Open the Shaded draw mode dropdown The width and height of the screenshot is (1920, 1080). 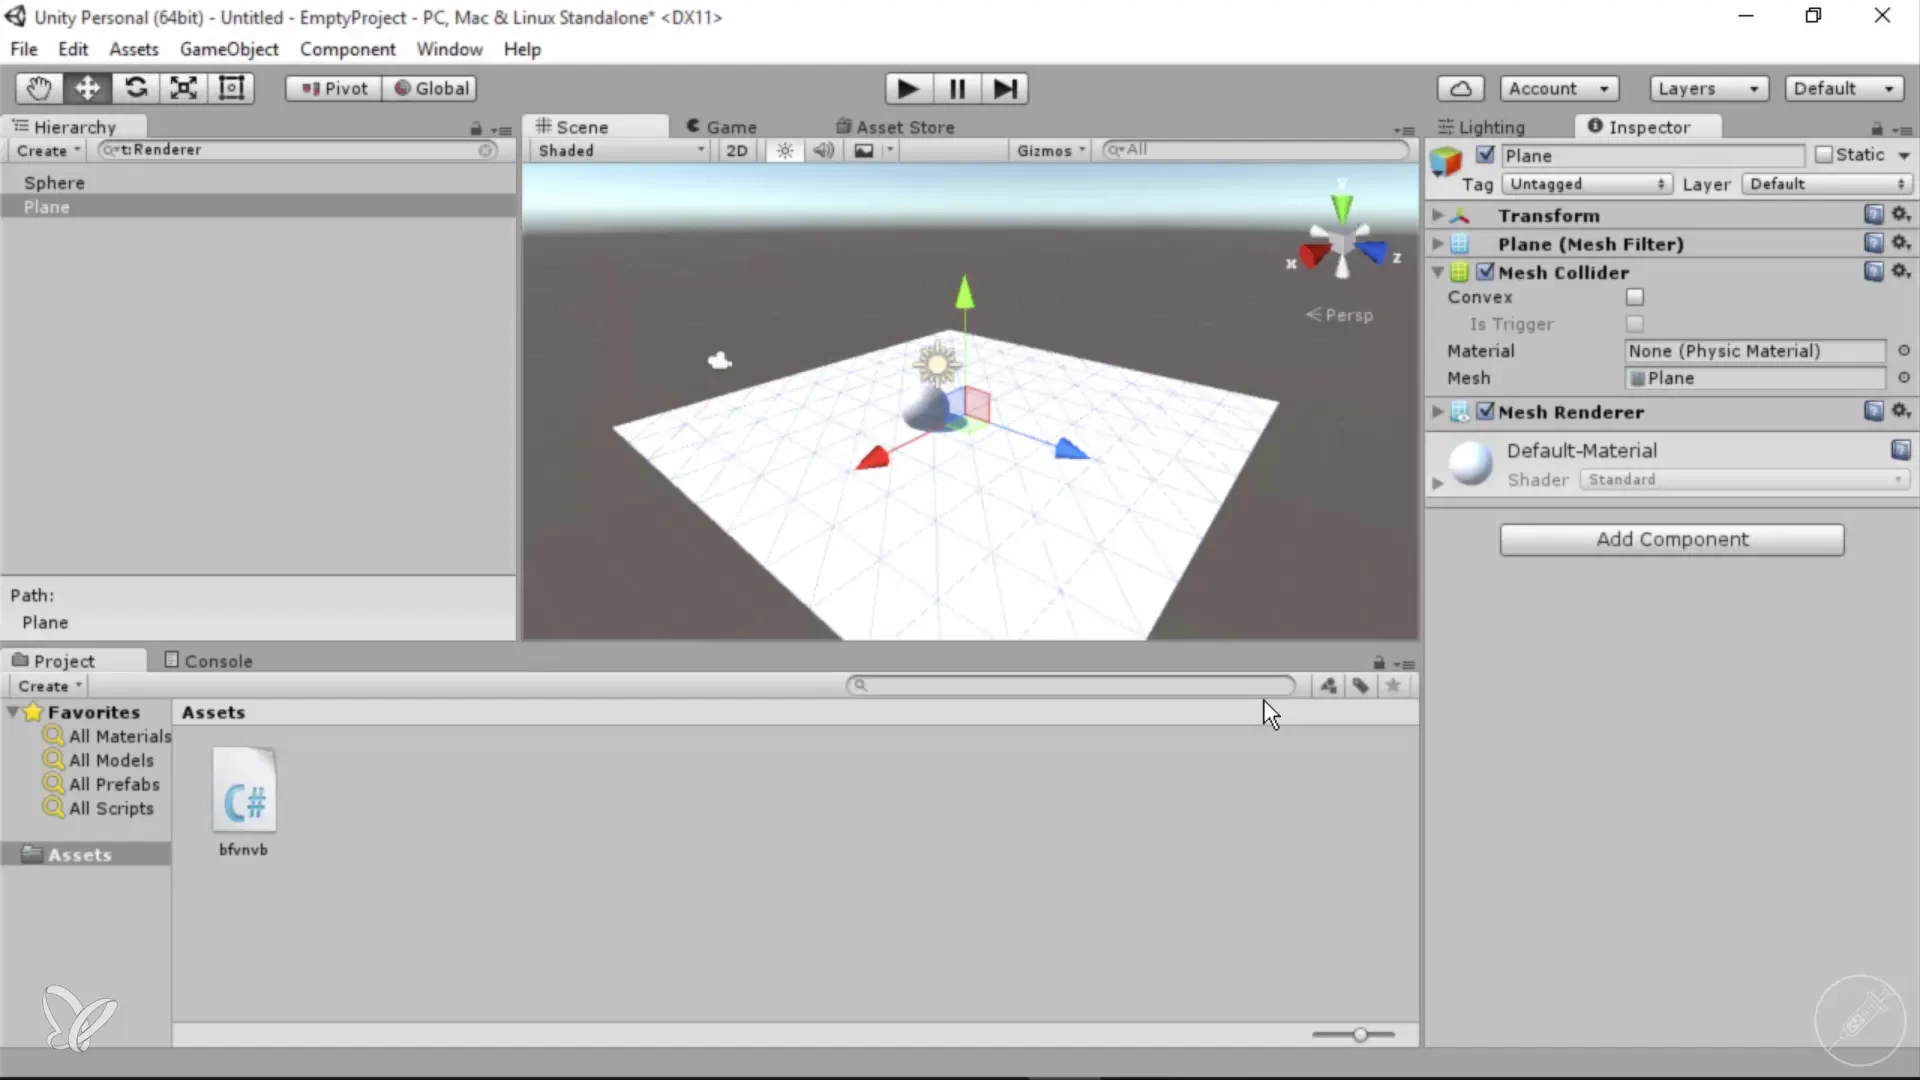click(620, 150)
